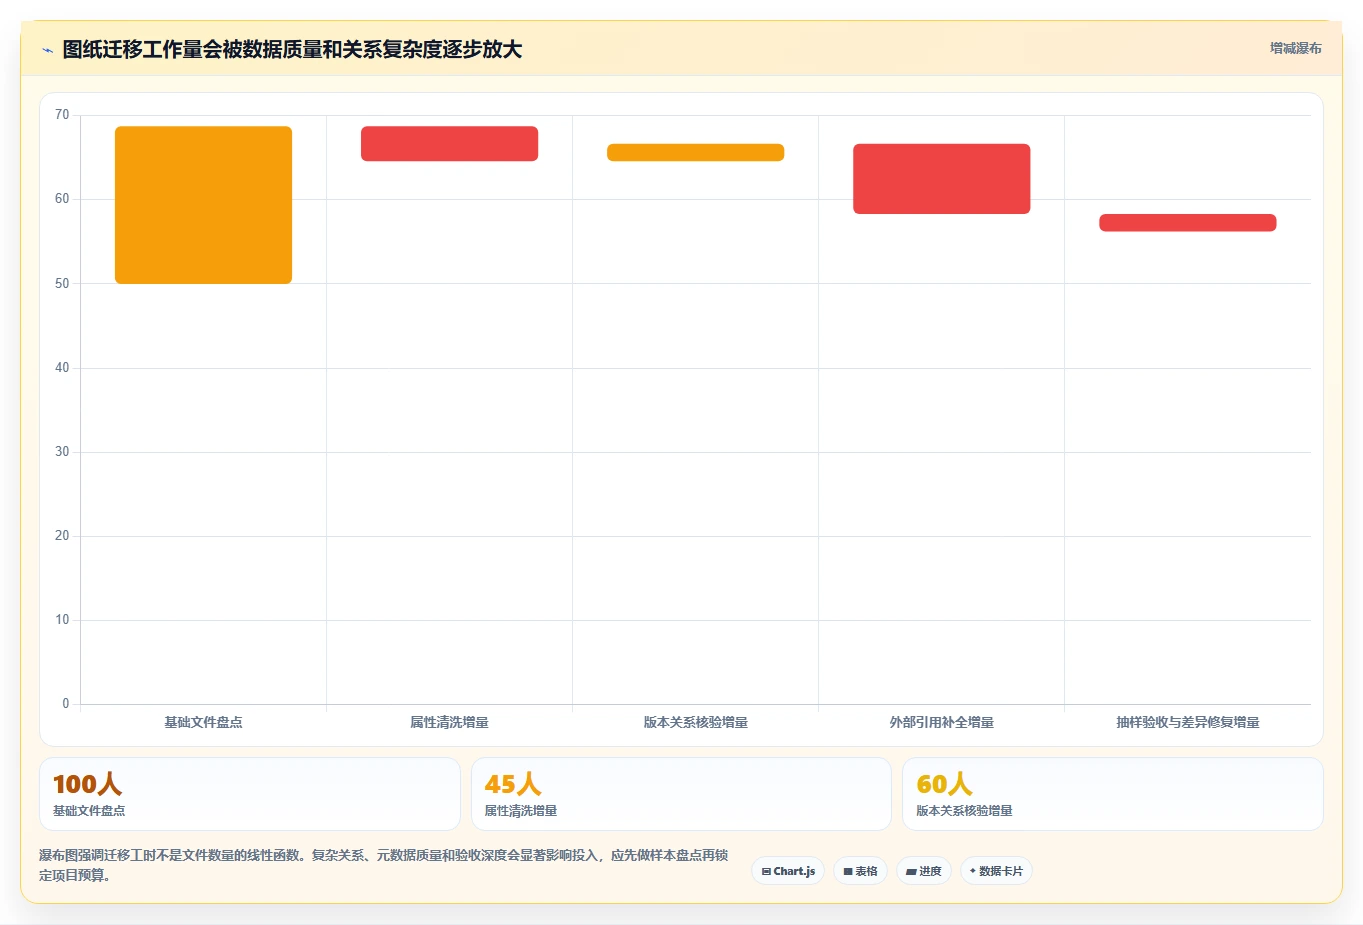Click the x-axis label 属性清洗增量

pos(449,722)
